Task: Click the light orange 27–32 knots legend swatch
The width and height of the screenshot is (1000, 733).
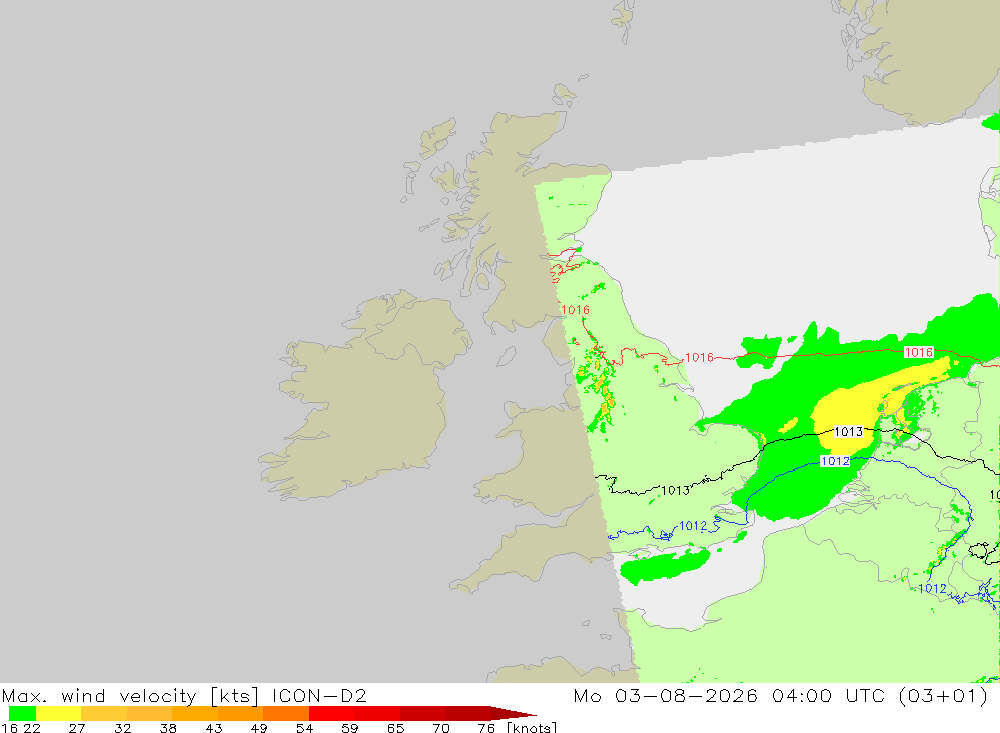Action: (104, 713)
